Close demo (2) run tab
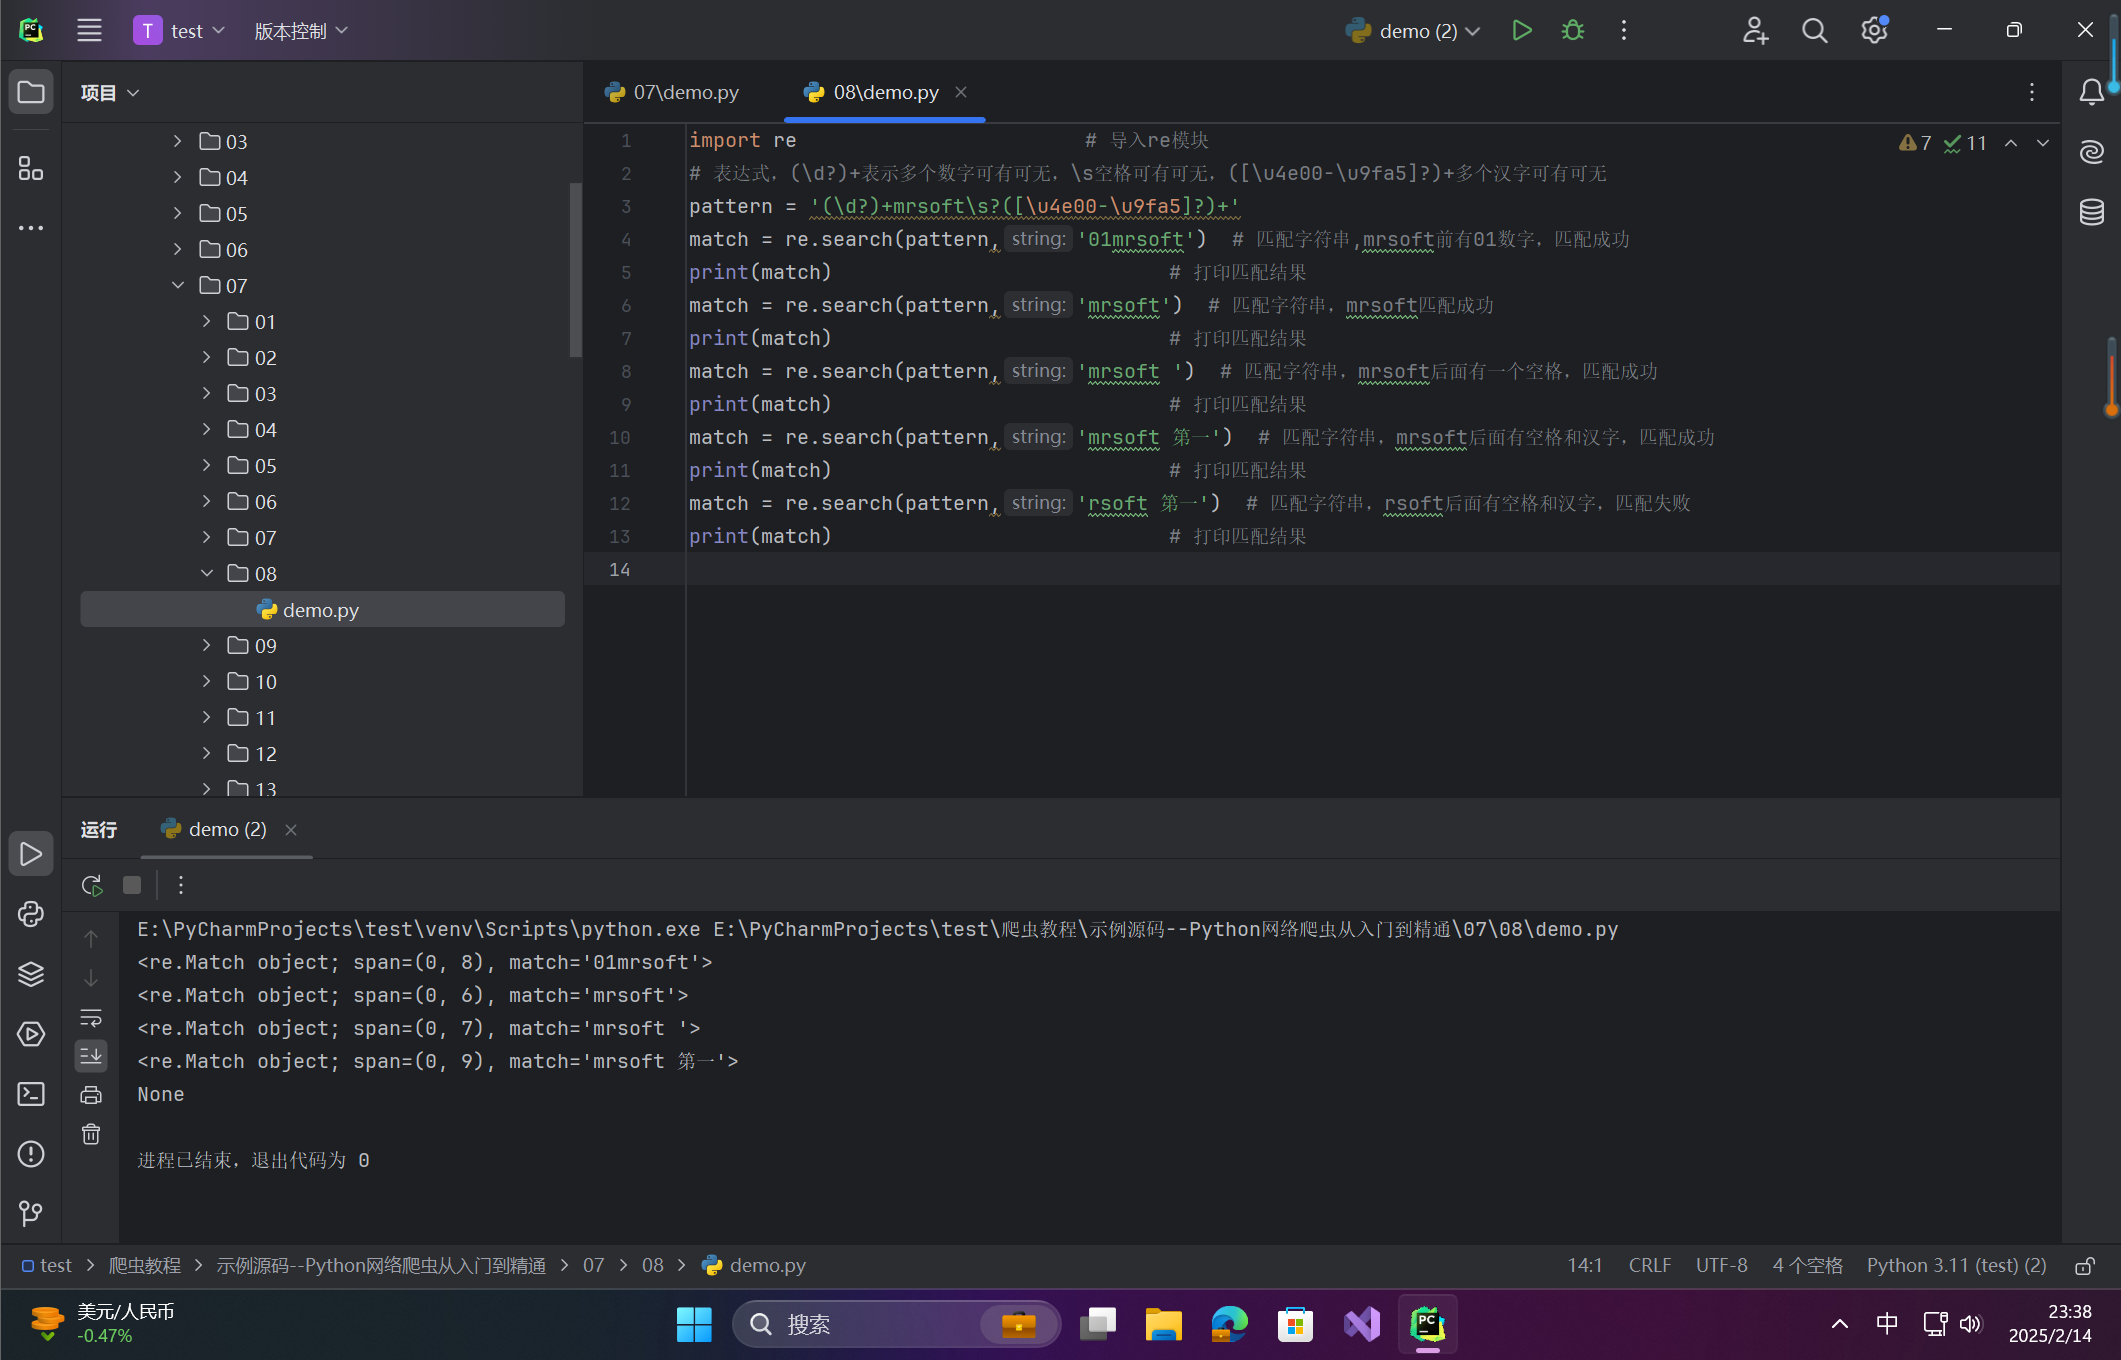 click(x=291, y=830)
